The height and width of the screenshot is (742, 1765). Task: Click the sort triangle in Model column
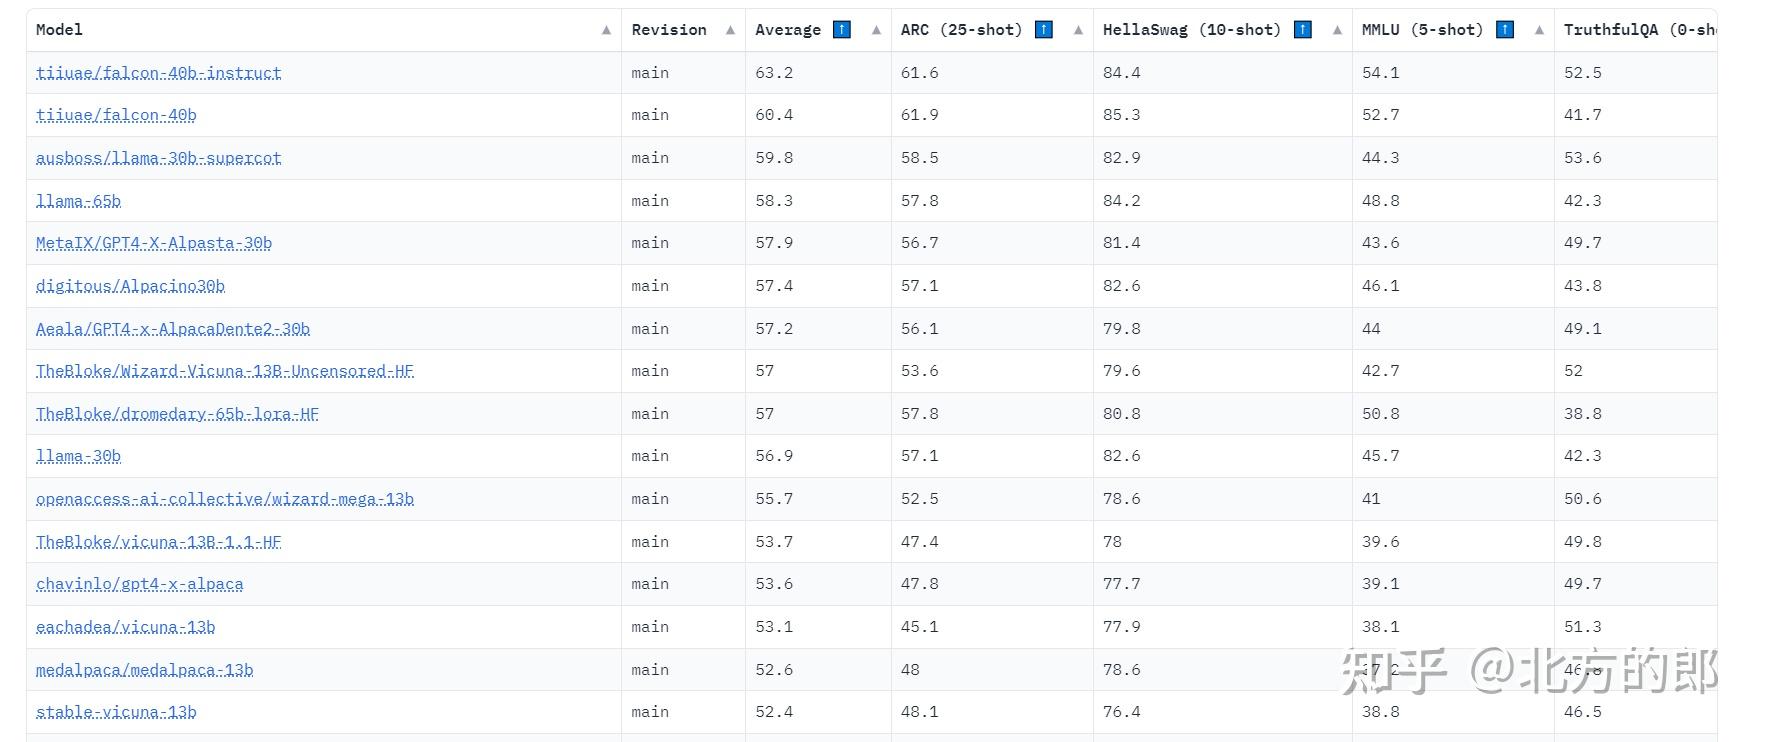tap(606, 30)
